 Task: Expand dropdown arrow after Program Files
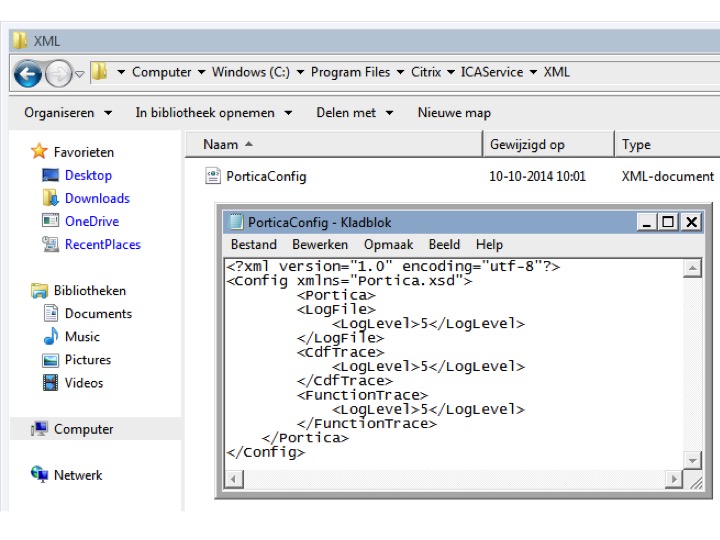400,72
